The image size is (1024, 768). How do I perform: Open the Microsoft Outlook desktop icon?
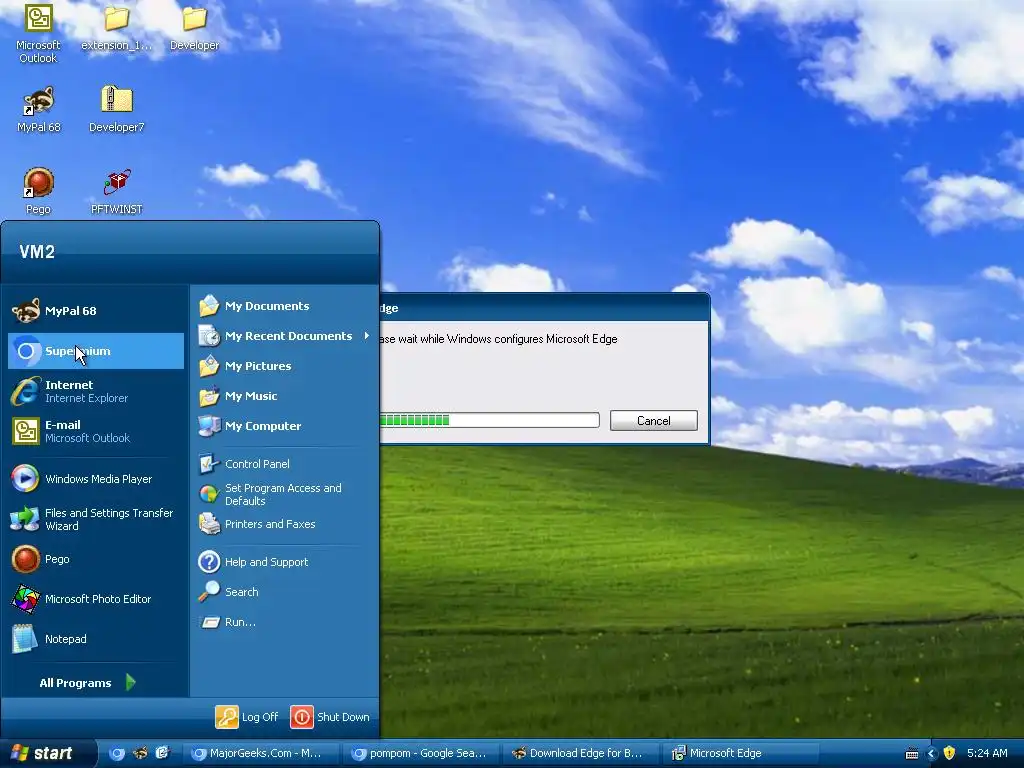pos(38,33)
